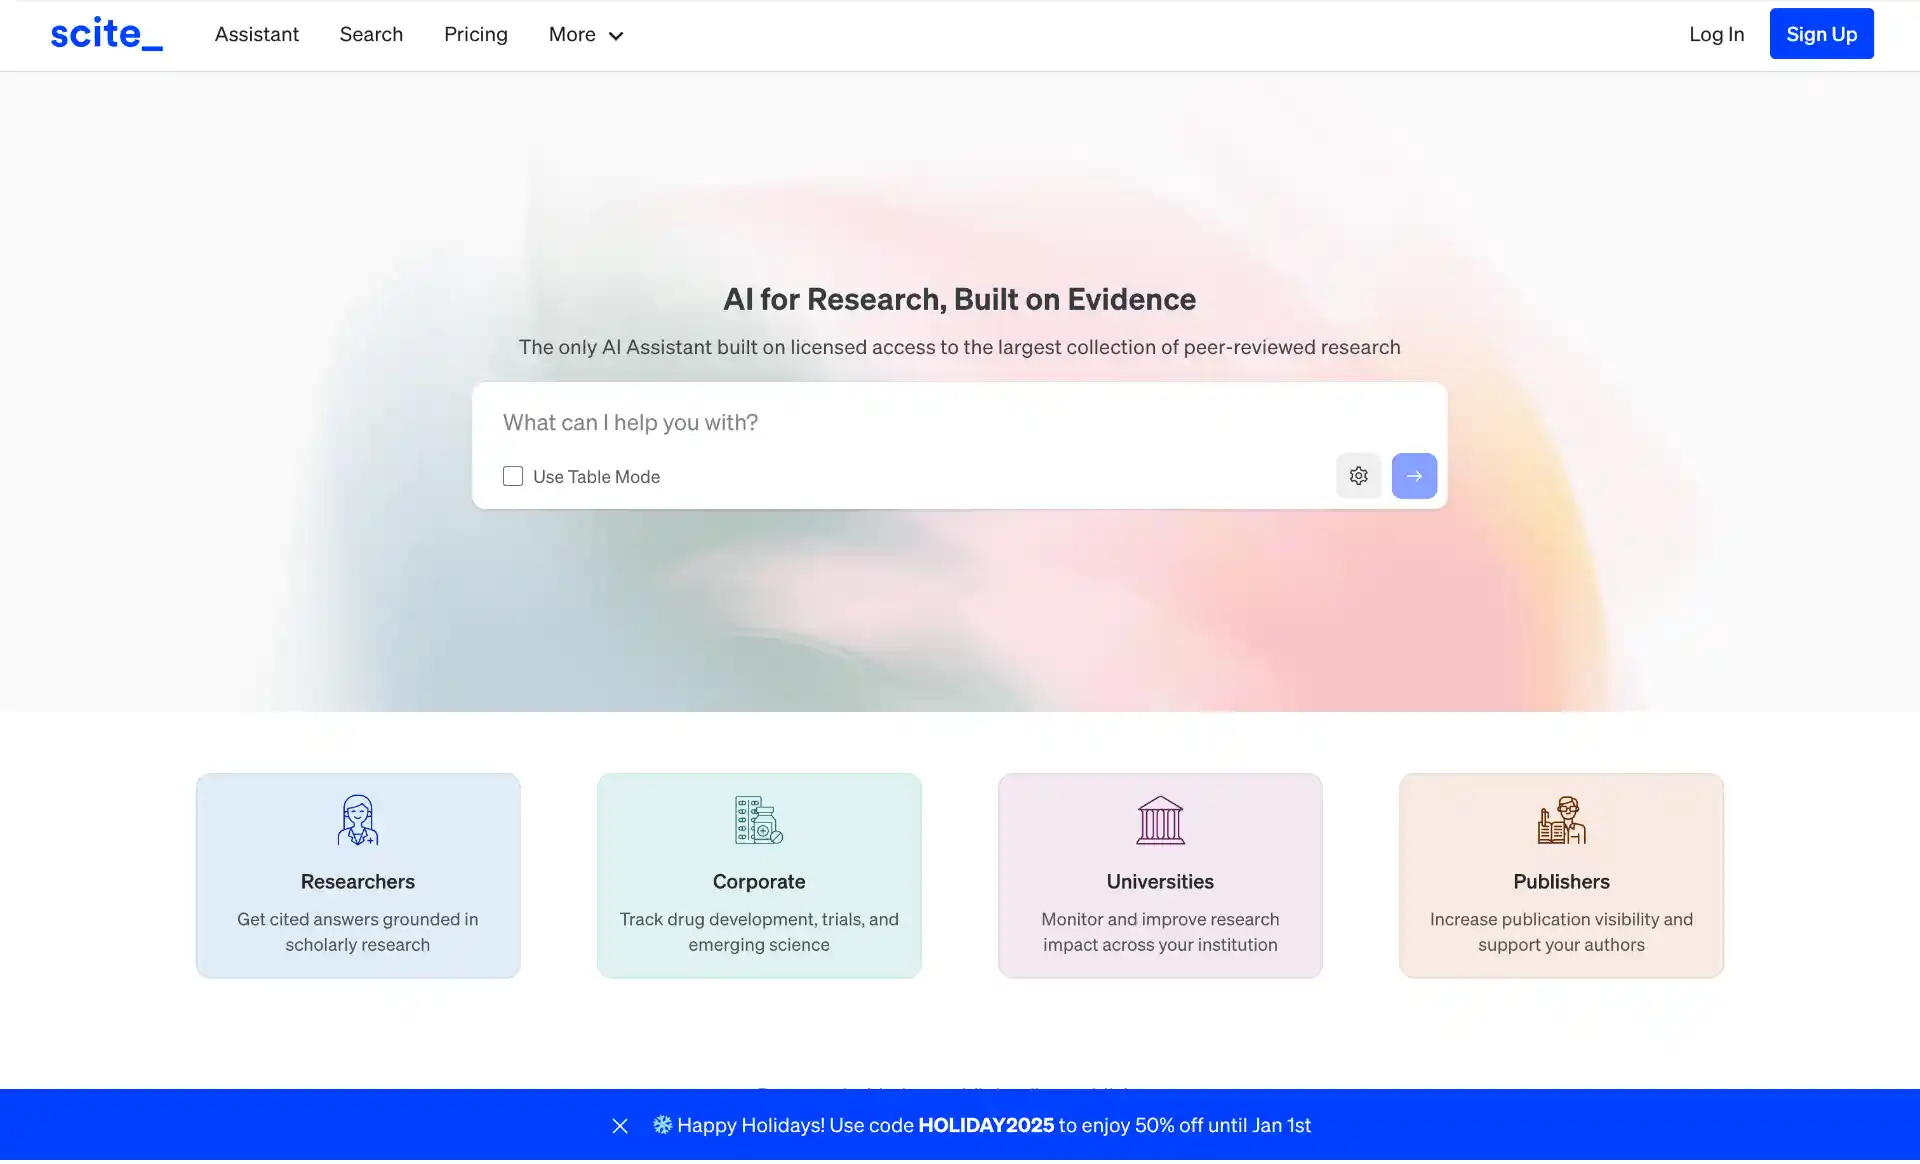Click the Sign Up button

(x=1821, y=33)
